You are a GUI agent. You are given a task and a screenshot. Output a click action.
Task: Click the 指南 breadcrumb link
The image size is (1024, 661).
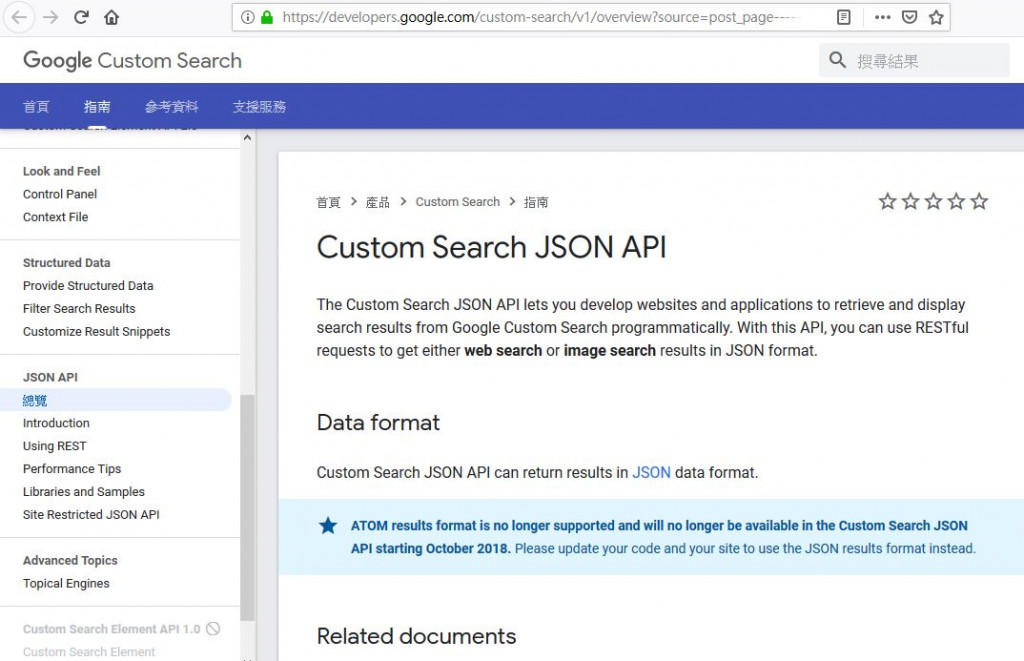point(536,202)
